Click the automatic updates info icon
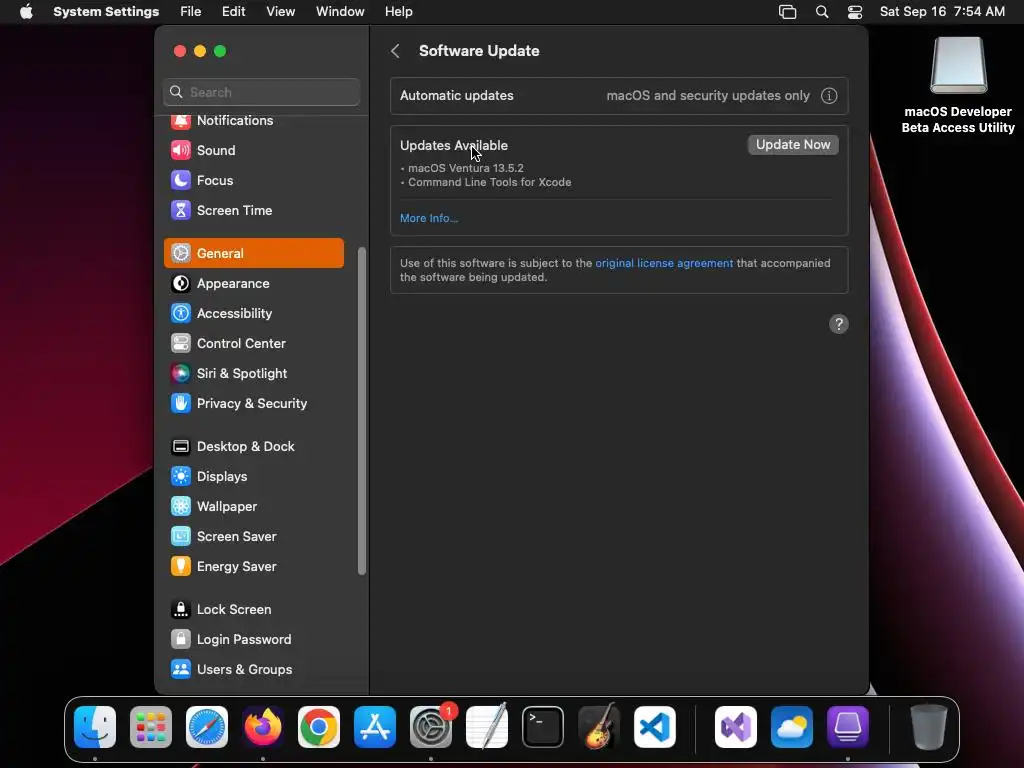This screenshot has height=768, width=1024. pos(829,96)
